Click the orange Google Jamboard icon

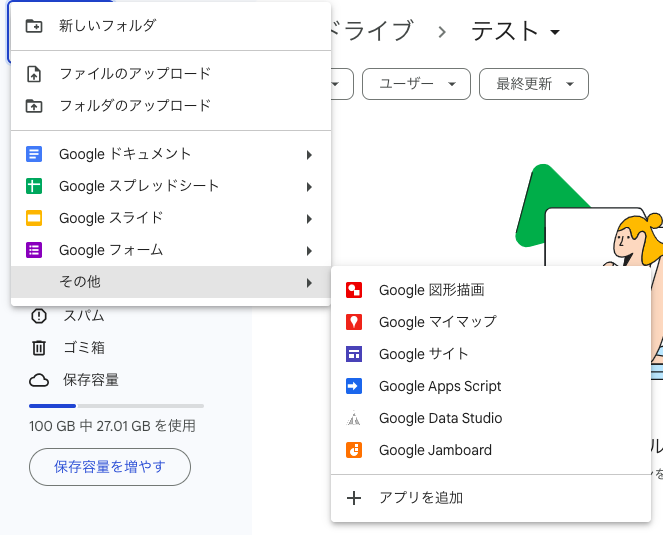(x=354, y=450)
